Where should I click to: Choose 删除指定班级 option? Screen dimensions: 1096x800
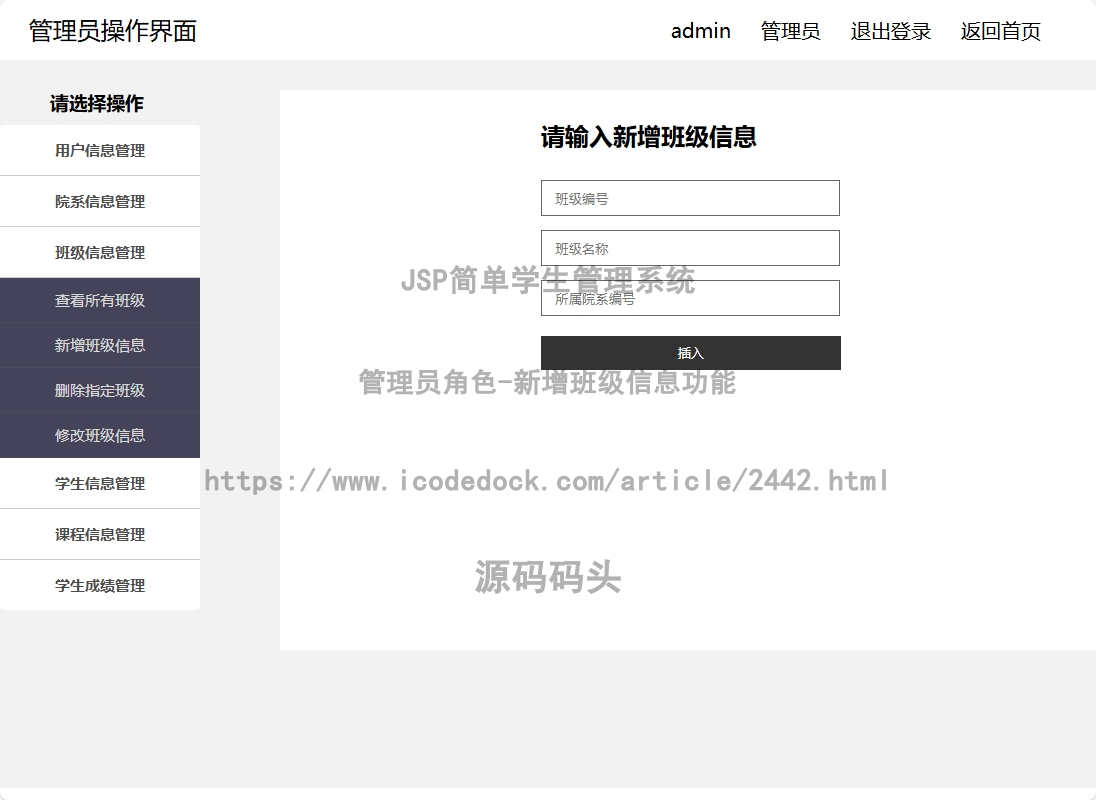point(100,390)
